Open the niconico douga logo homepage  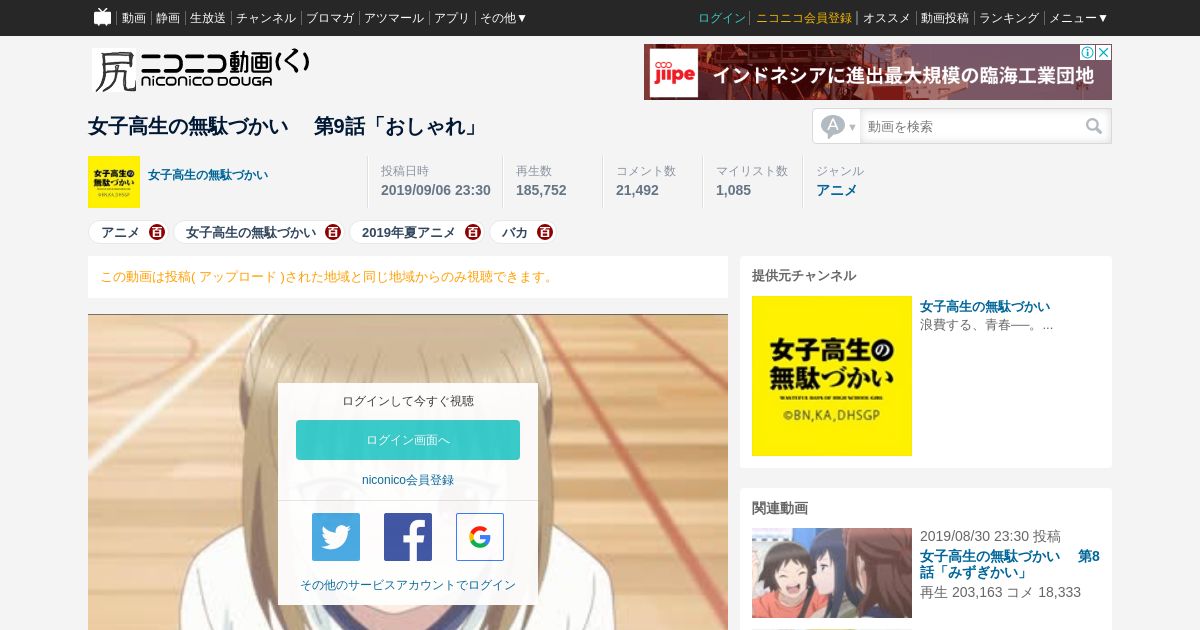tap(202, 71)
